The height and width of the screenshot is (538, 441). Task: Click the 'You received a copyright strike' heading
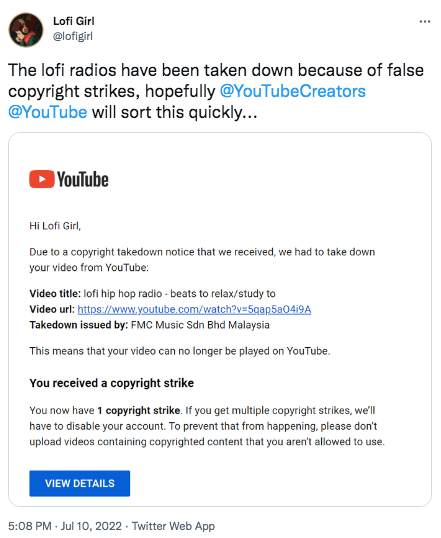pos(112,383)
